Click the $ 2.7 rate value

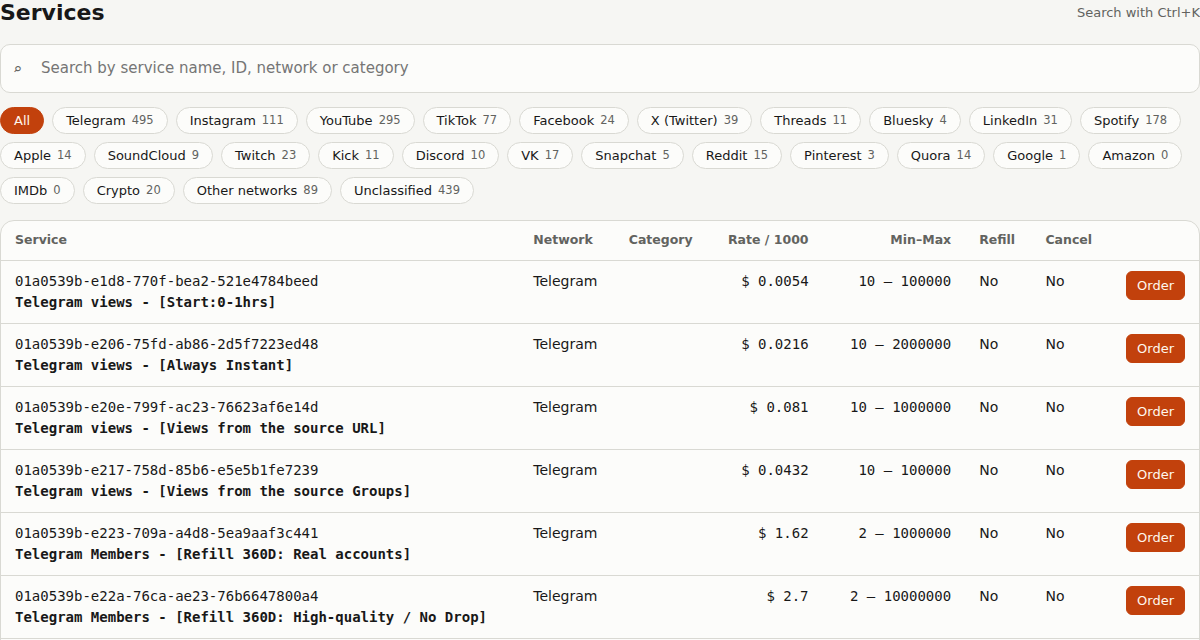pos(788,596)
